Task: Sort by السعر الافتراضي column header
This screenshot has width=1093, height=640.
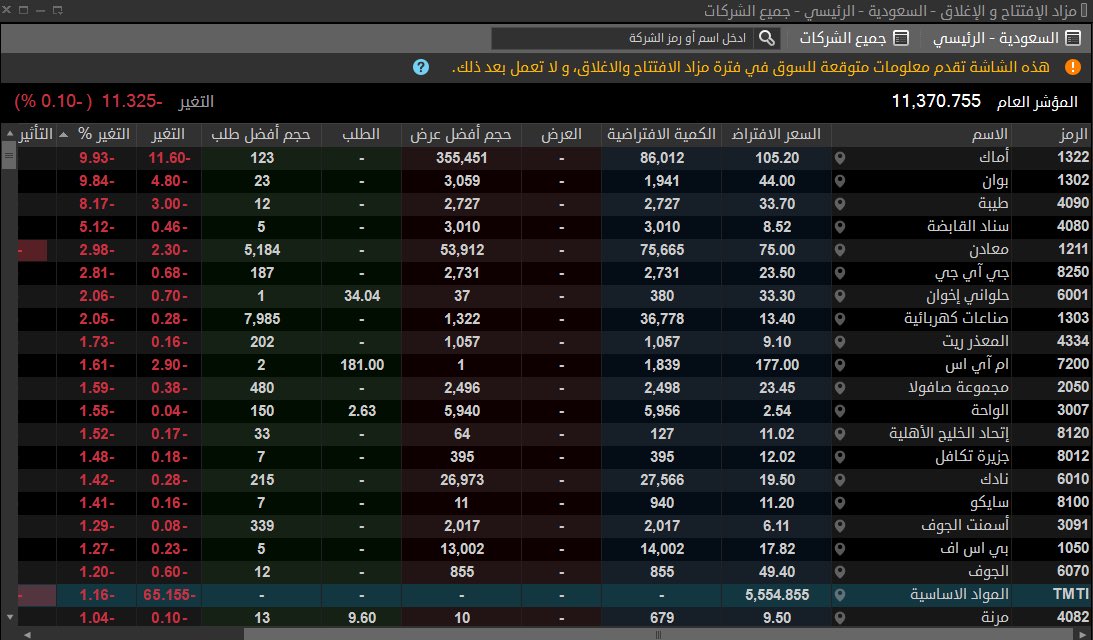Action: coord(776,135)
